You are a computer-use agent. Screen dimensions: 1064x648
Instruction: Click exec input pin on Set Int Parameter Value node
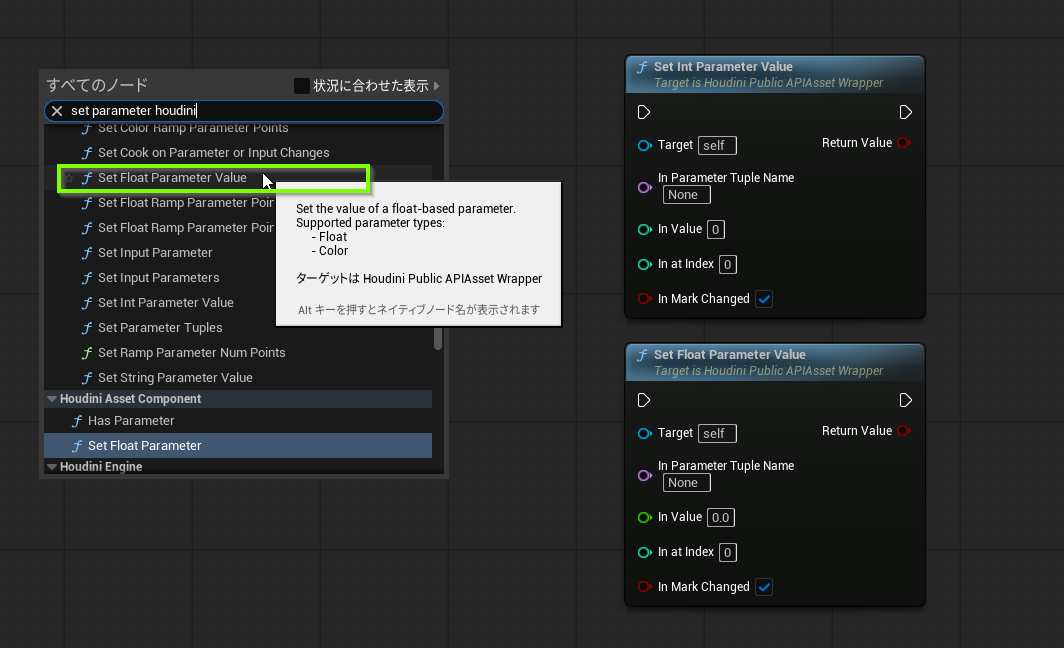click(x=644, y=112)
